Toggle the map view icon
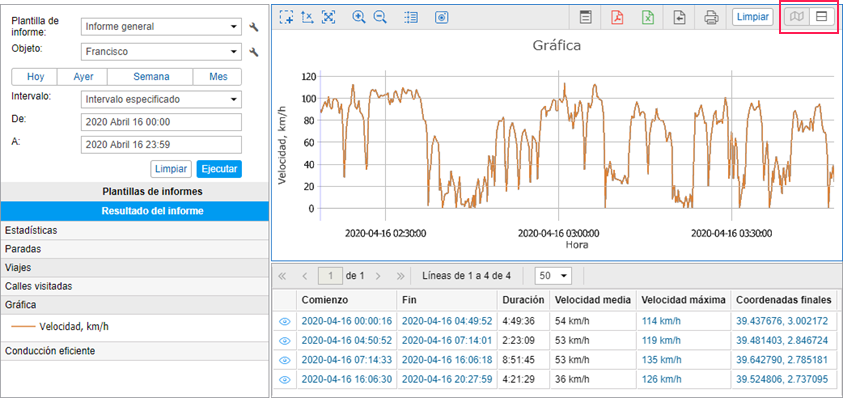Viewport: 843px width, 398px height. 797,17
